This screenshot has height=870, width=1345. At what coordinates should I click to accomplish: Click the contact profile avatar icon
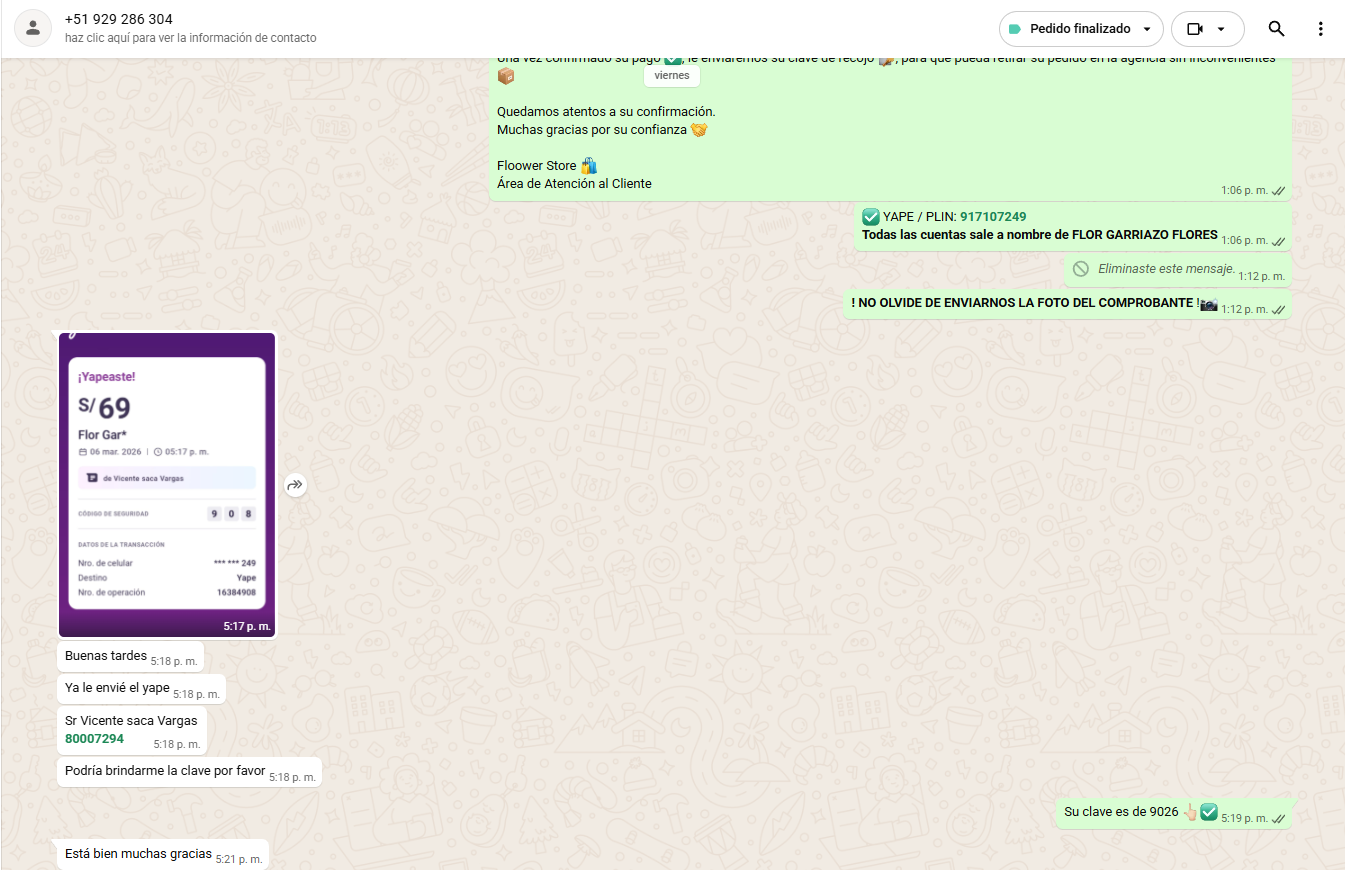[x=33, y=29]
